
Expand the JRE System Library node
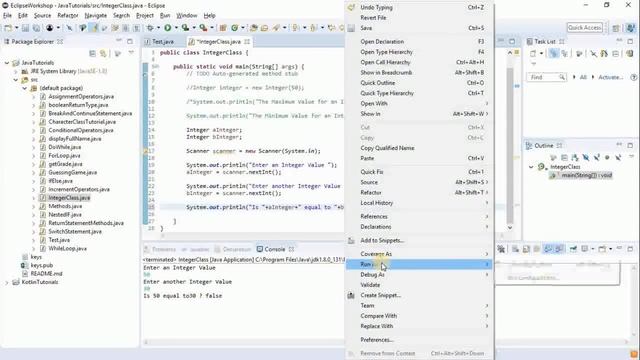16,71
